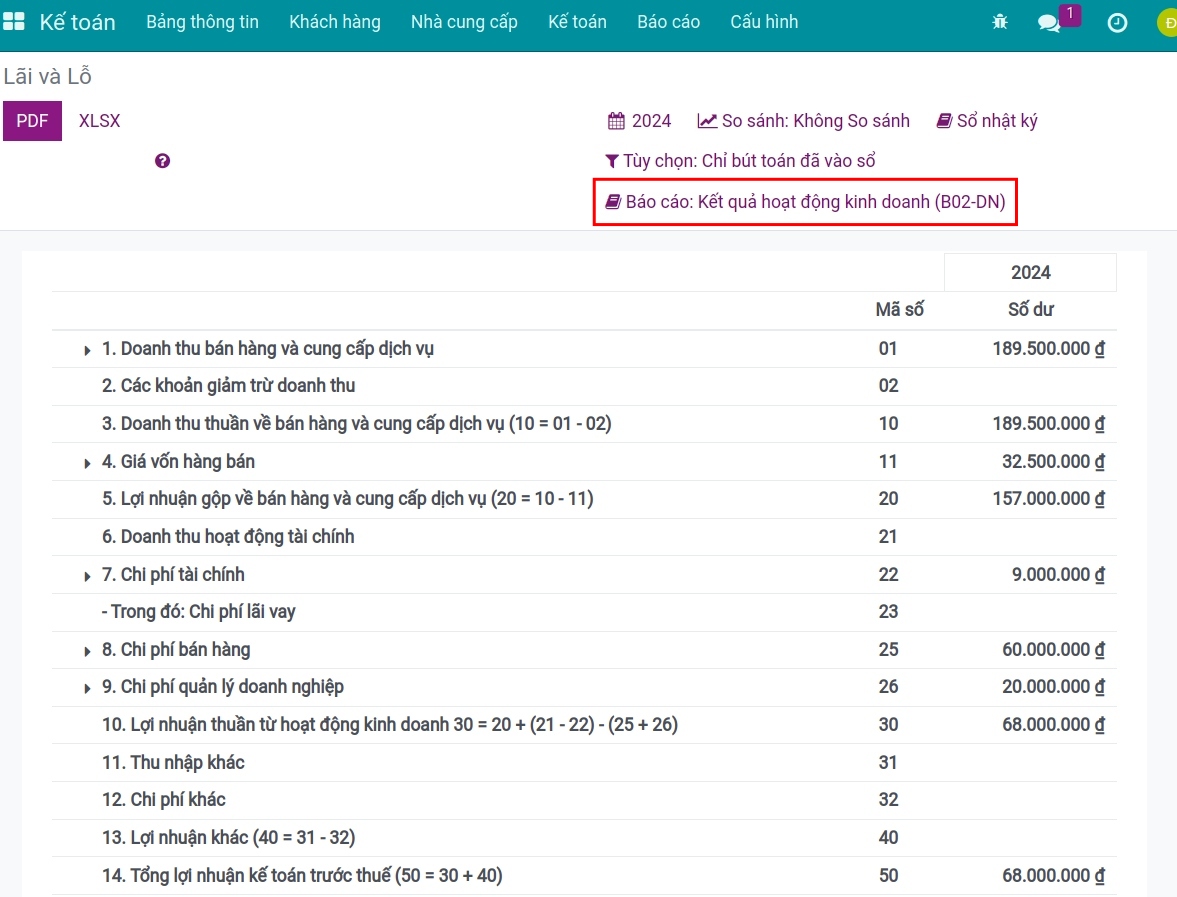This screenshot has height=897, width=1177.
Task: Open the Báo cáo report variant selector
Action: tap(805, 202)
